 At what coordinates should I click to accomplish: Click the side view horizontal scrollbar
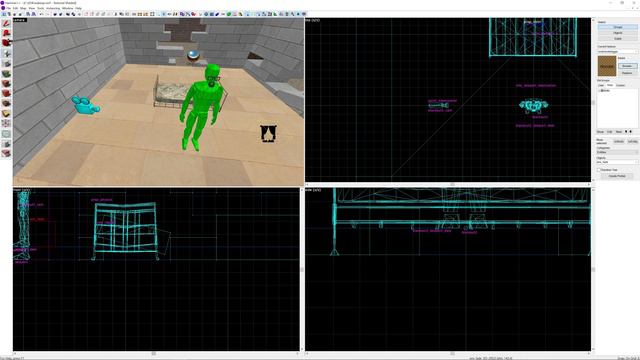(x=449, y=353)
